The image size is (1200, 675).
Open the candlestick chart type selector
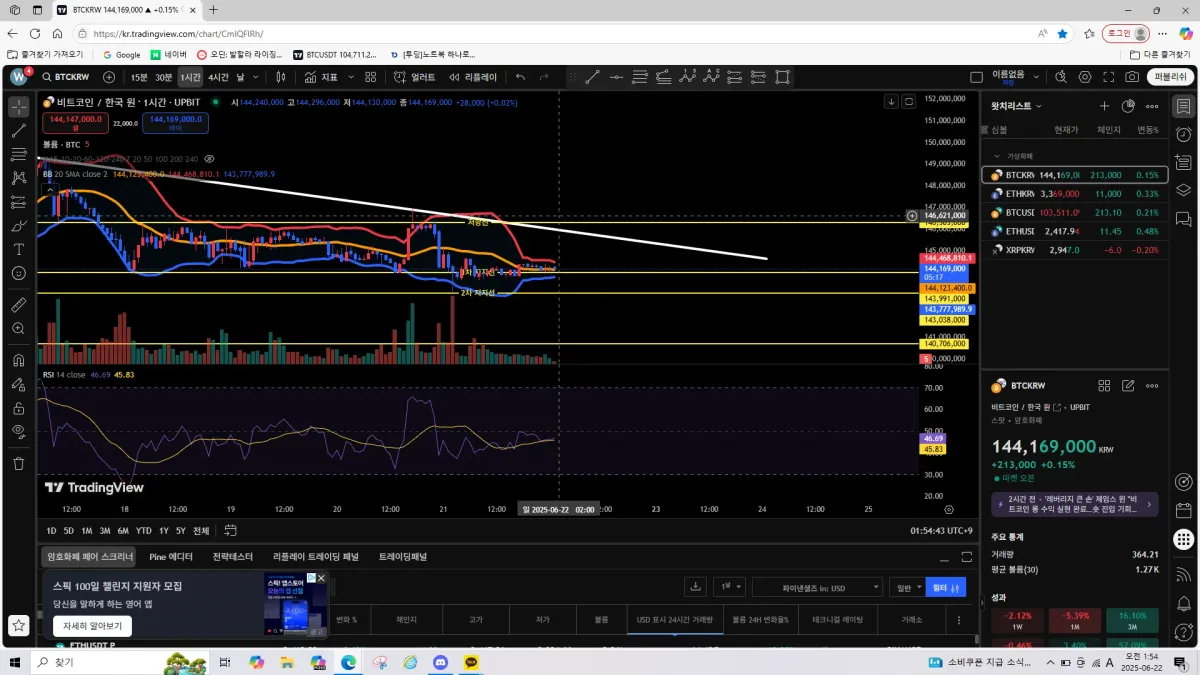[x=283, y=77]
